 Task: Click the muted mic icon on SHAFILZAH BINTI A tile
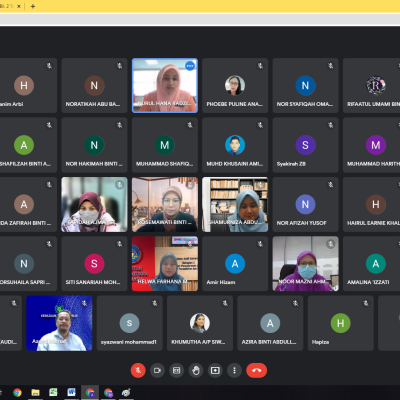[49, 125]
